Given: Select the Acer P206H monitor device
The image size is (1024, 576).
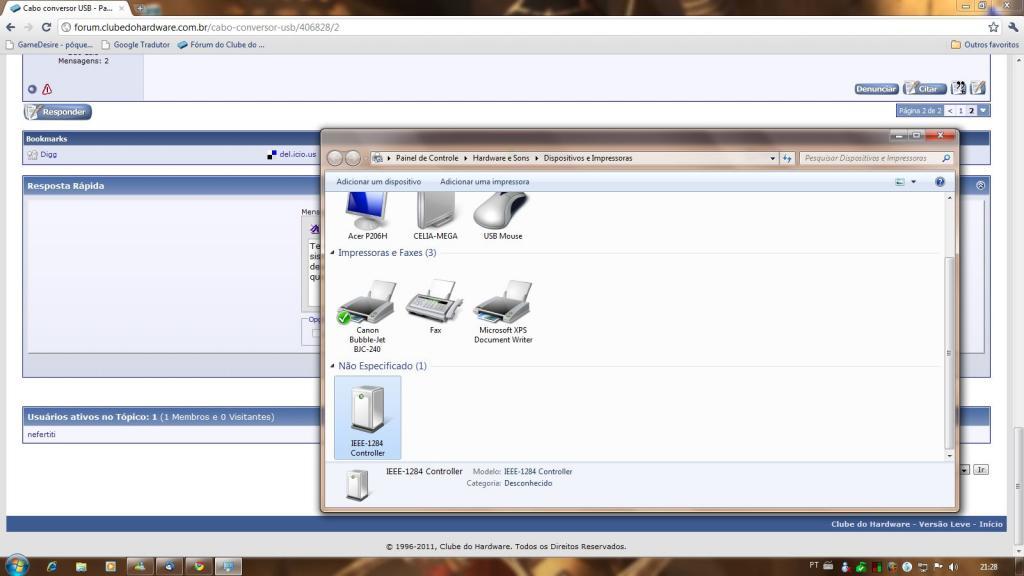Looking at the screenshot, I should point(367,217).
